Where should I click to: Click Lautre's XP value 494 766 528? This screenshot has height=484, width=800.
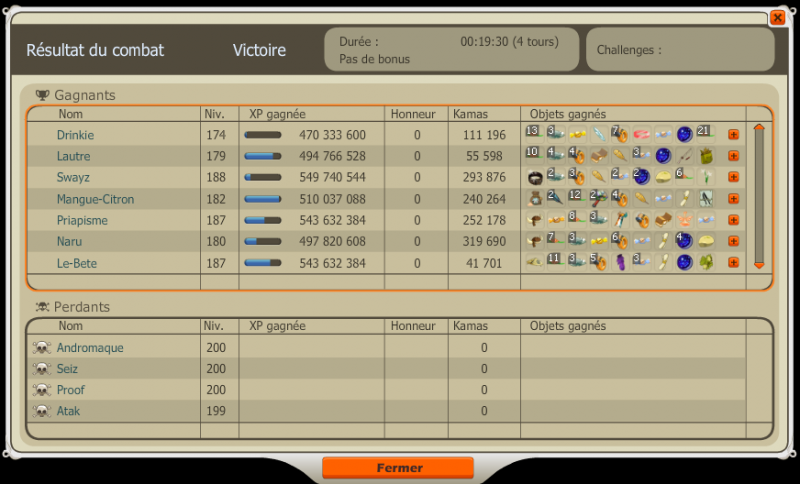(x=332, y=156)
